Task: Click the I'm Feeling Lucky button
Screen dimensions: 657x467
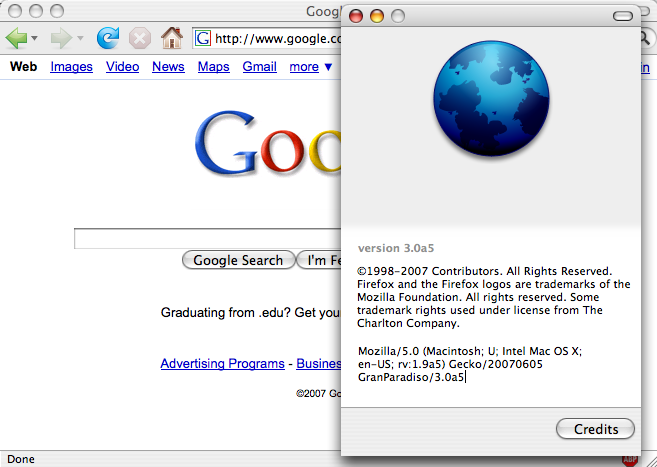Action: pos(319,260)
